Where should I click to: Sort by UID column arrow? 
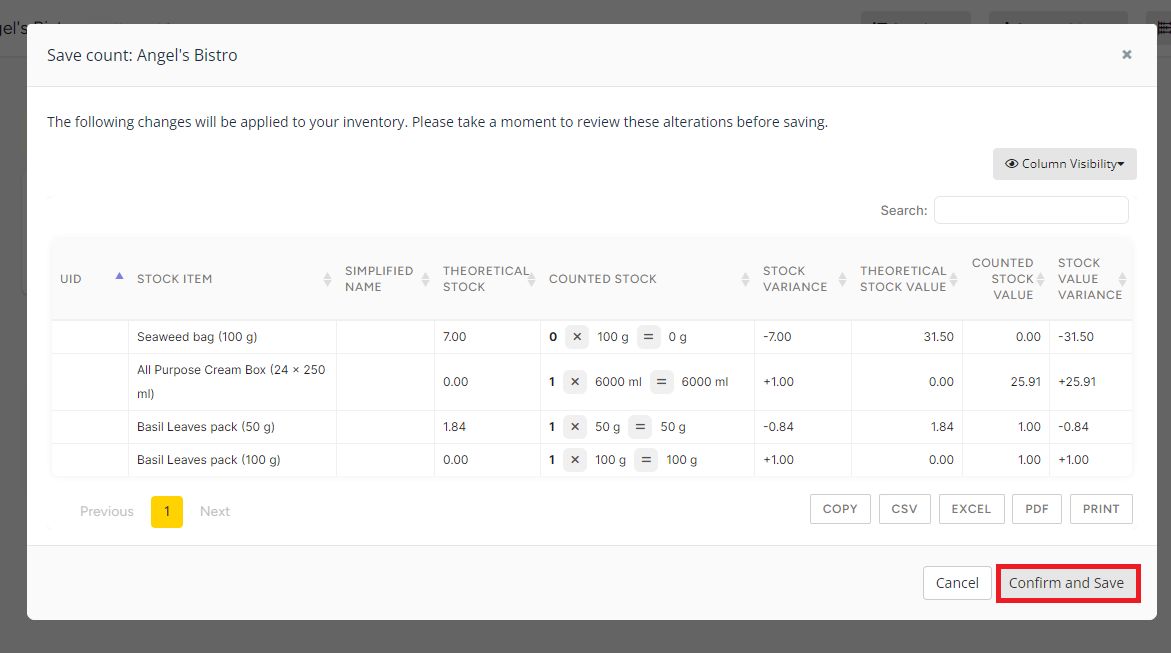119,276
